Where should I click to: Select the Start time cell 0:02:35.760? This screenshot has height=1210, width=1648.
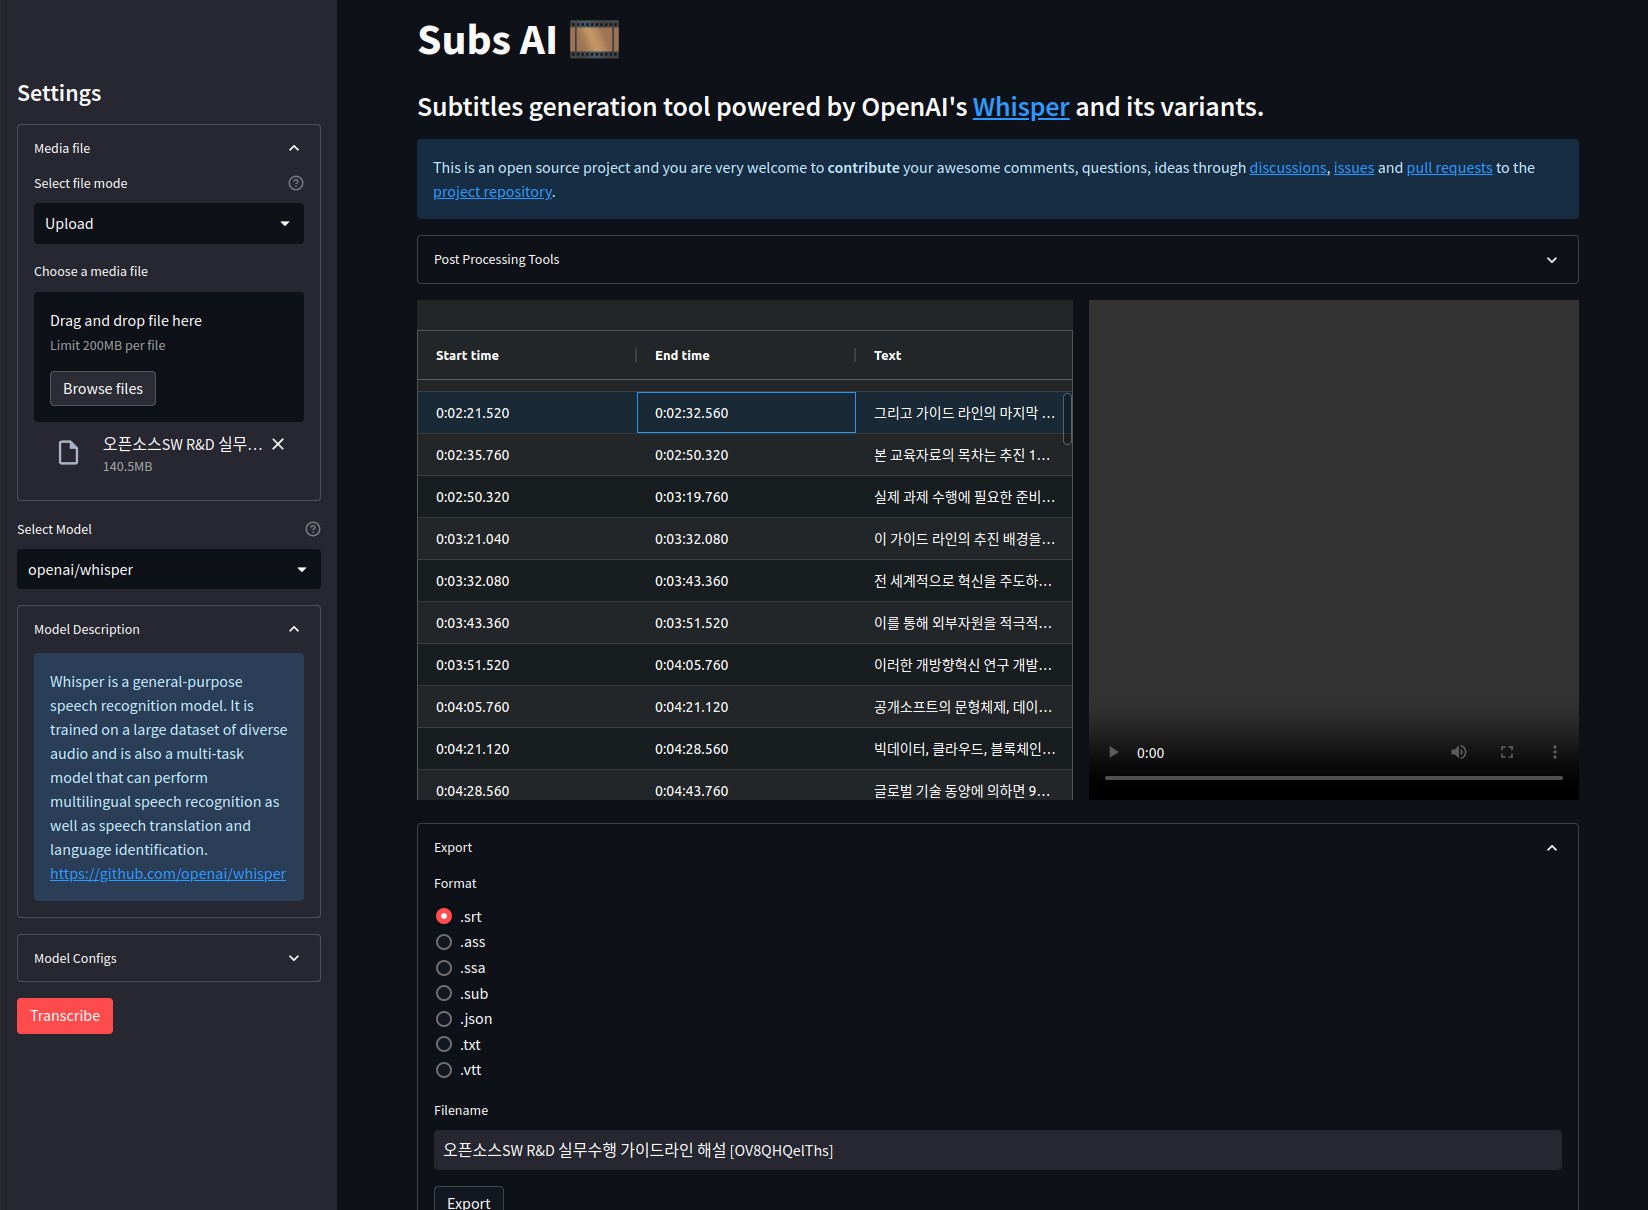[527, 455]
